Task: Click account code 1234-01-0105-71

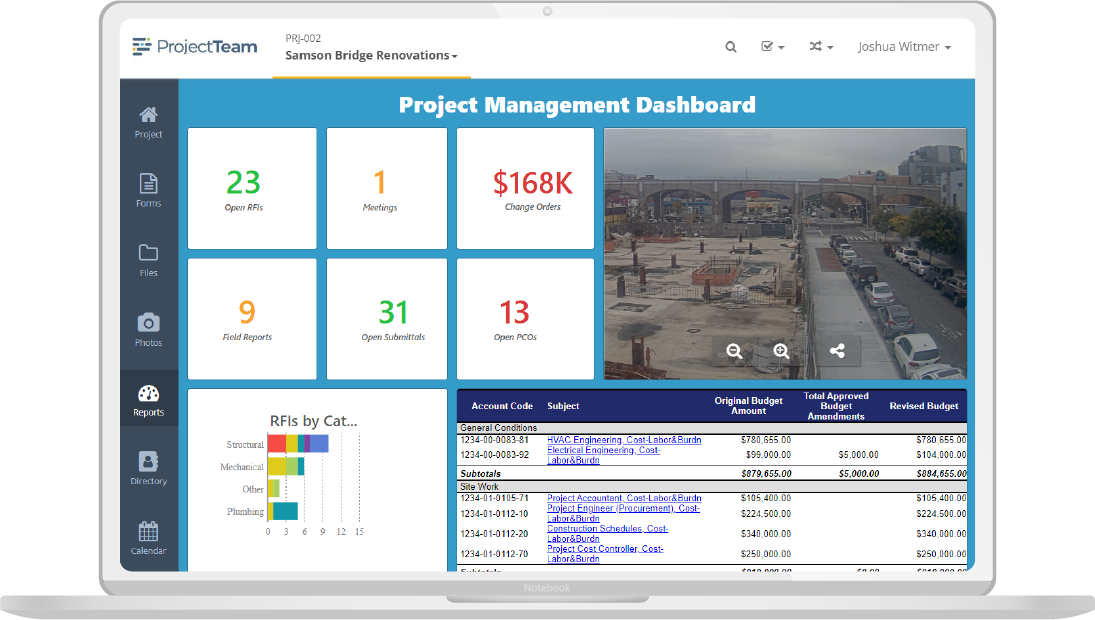Action: click(494, 498)
